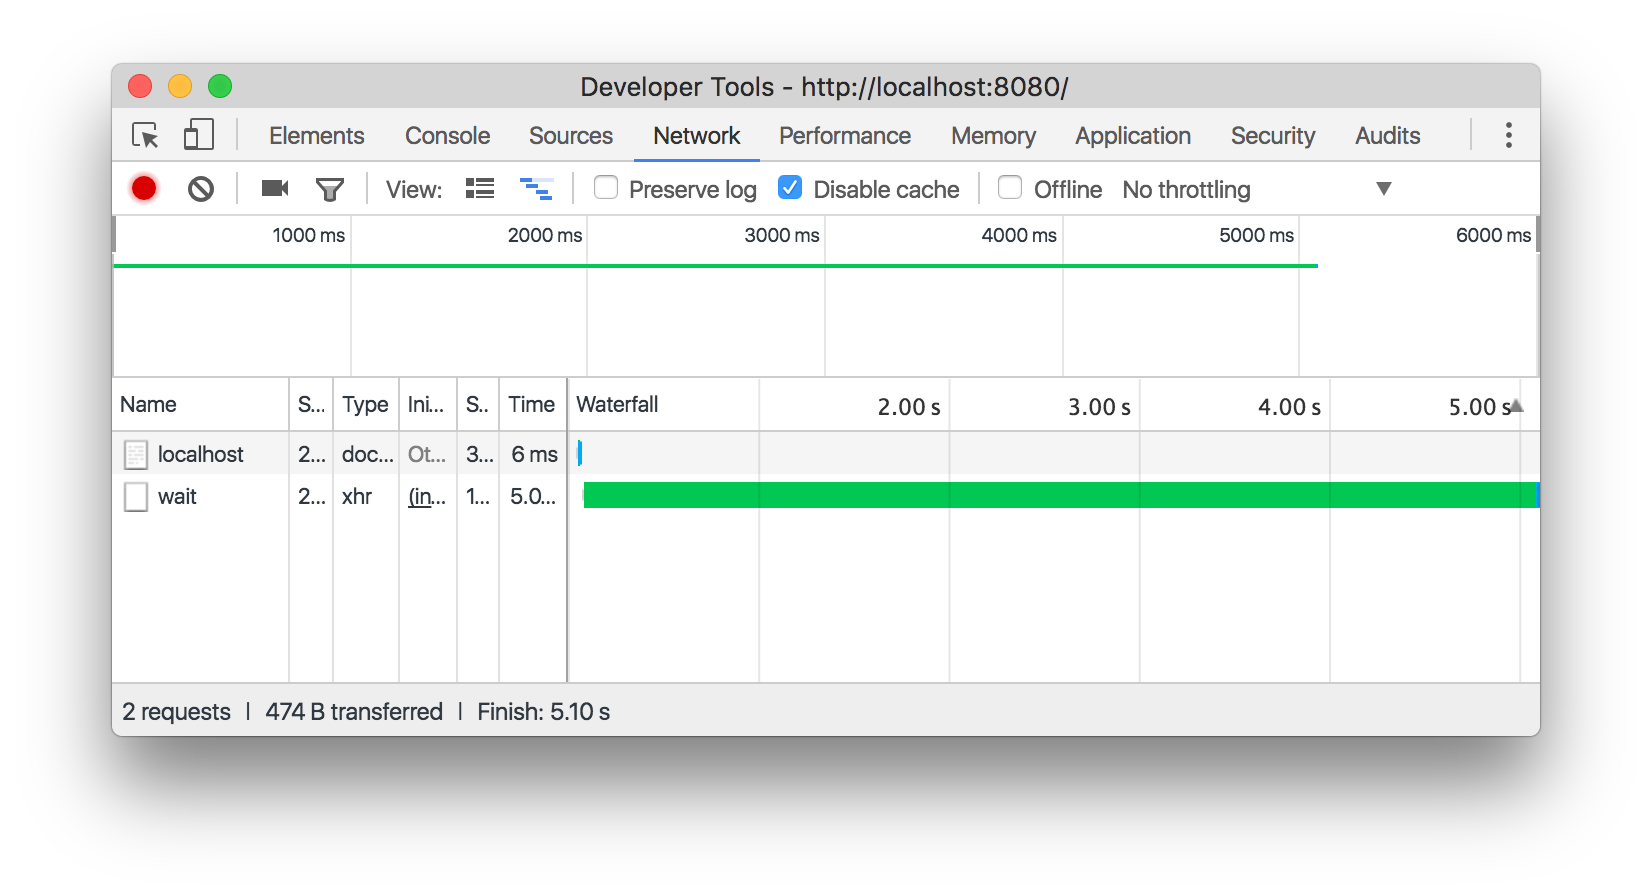
Task: Go to the Sources tab
Action: [571, 136]
